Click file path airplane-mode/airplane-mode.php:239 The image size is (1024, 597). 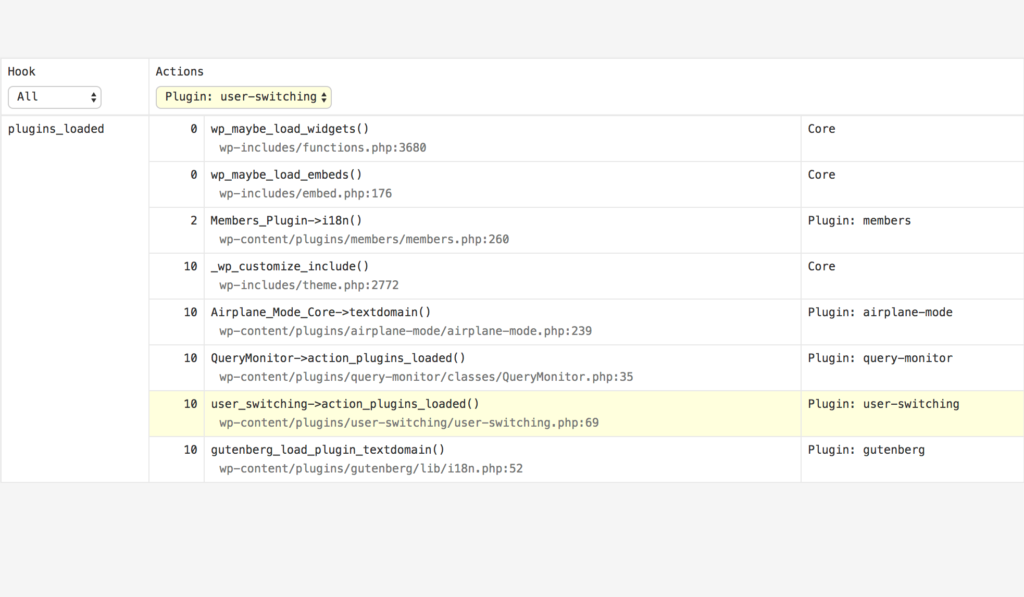tap(406, 331)
